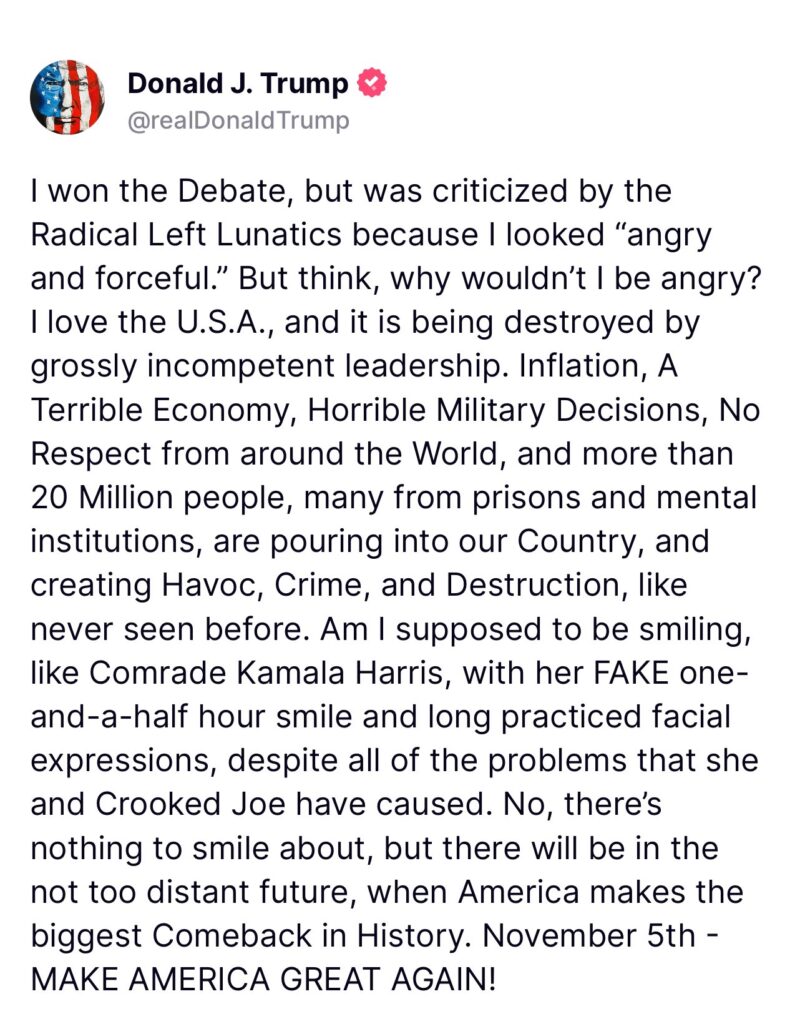Open the Donald J. Trump display name
805x1024 pixels.
(x=238, y=84)
